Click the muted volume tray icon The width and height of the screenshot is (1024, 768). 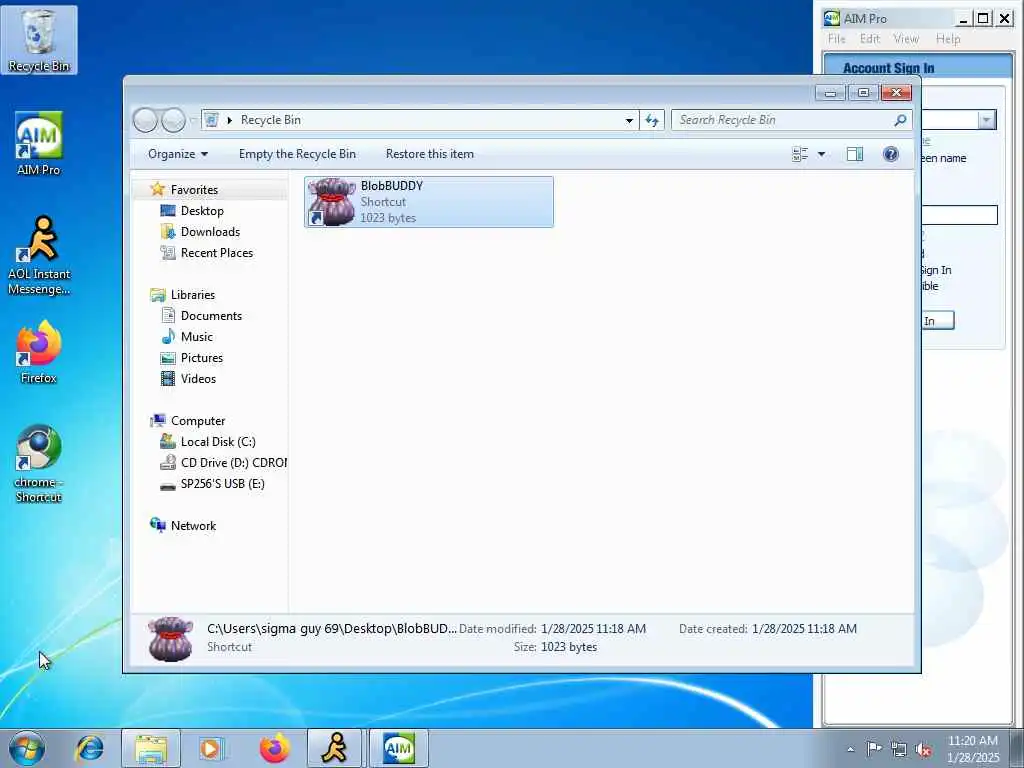923,750
